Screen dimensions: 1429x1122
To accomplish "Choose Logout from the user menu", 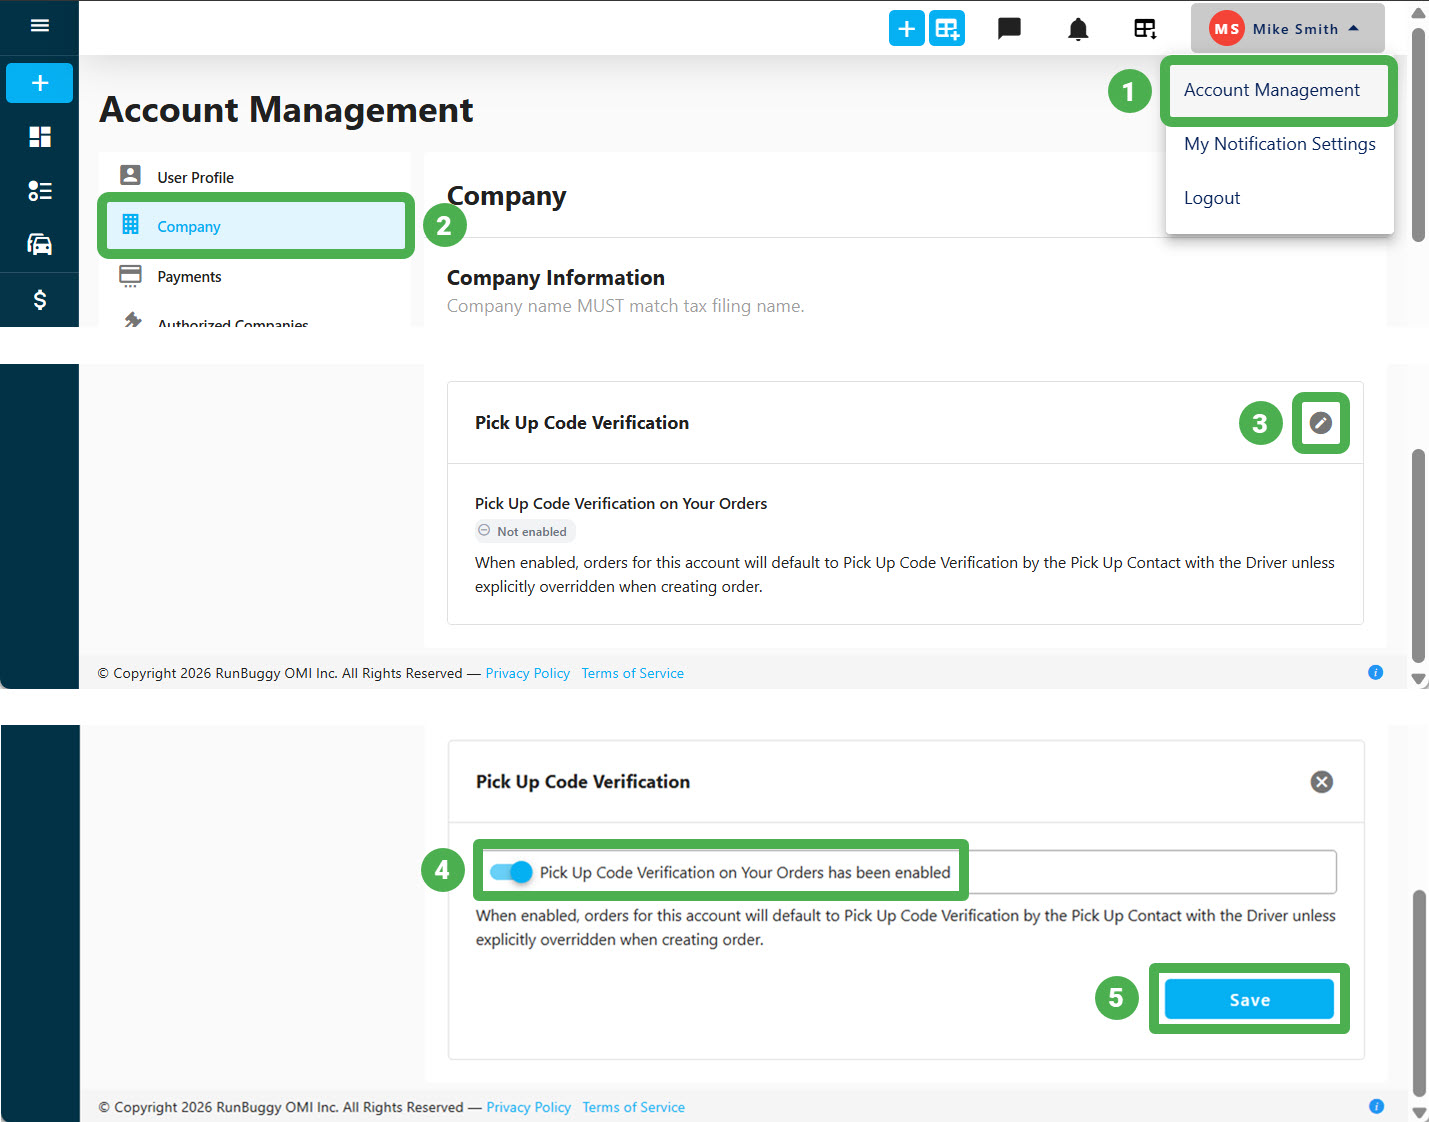I will pyautogui.click(x=1212, y=198).
